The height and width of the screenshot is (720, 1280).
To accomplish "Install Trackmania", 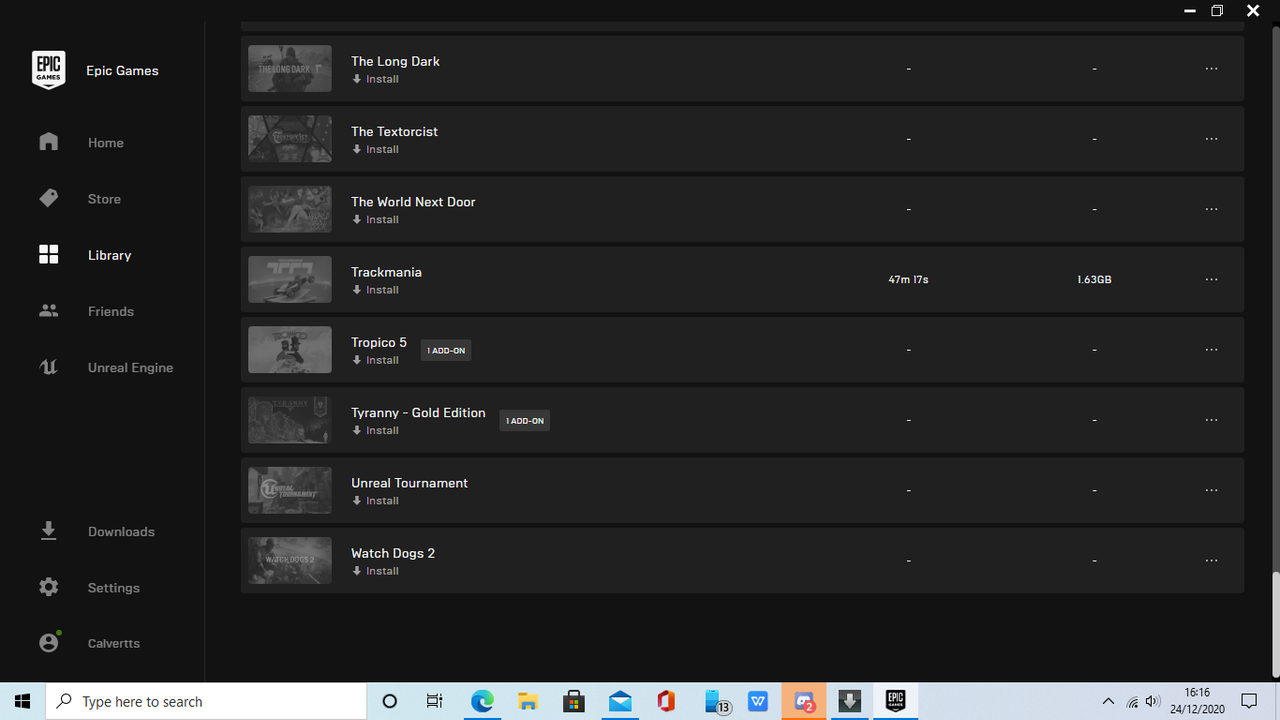I will point(375,290).
